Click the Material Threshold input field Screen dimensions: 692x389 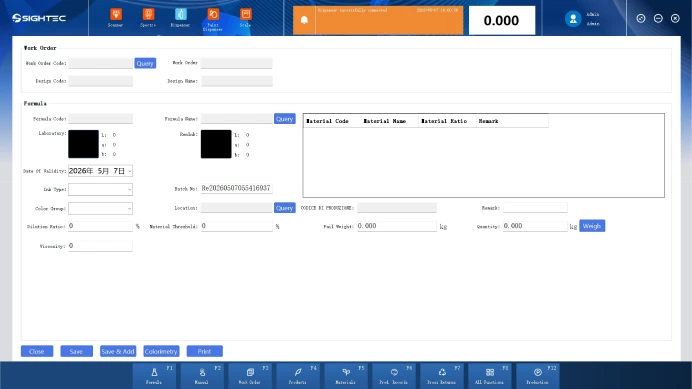tap(237, 226)
